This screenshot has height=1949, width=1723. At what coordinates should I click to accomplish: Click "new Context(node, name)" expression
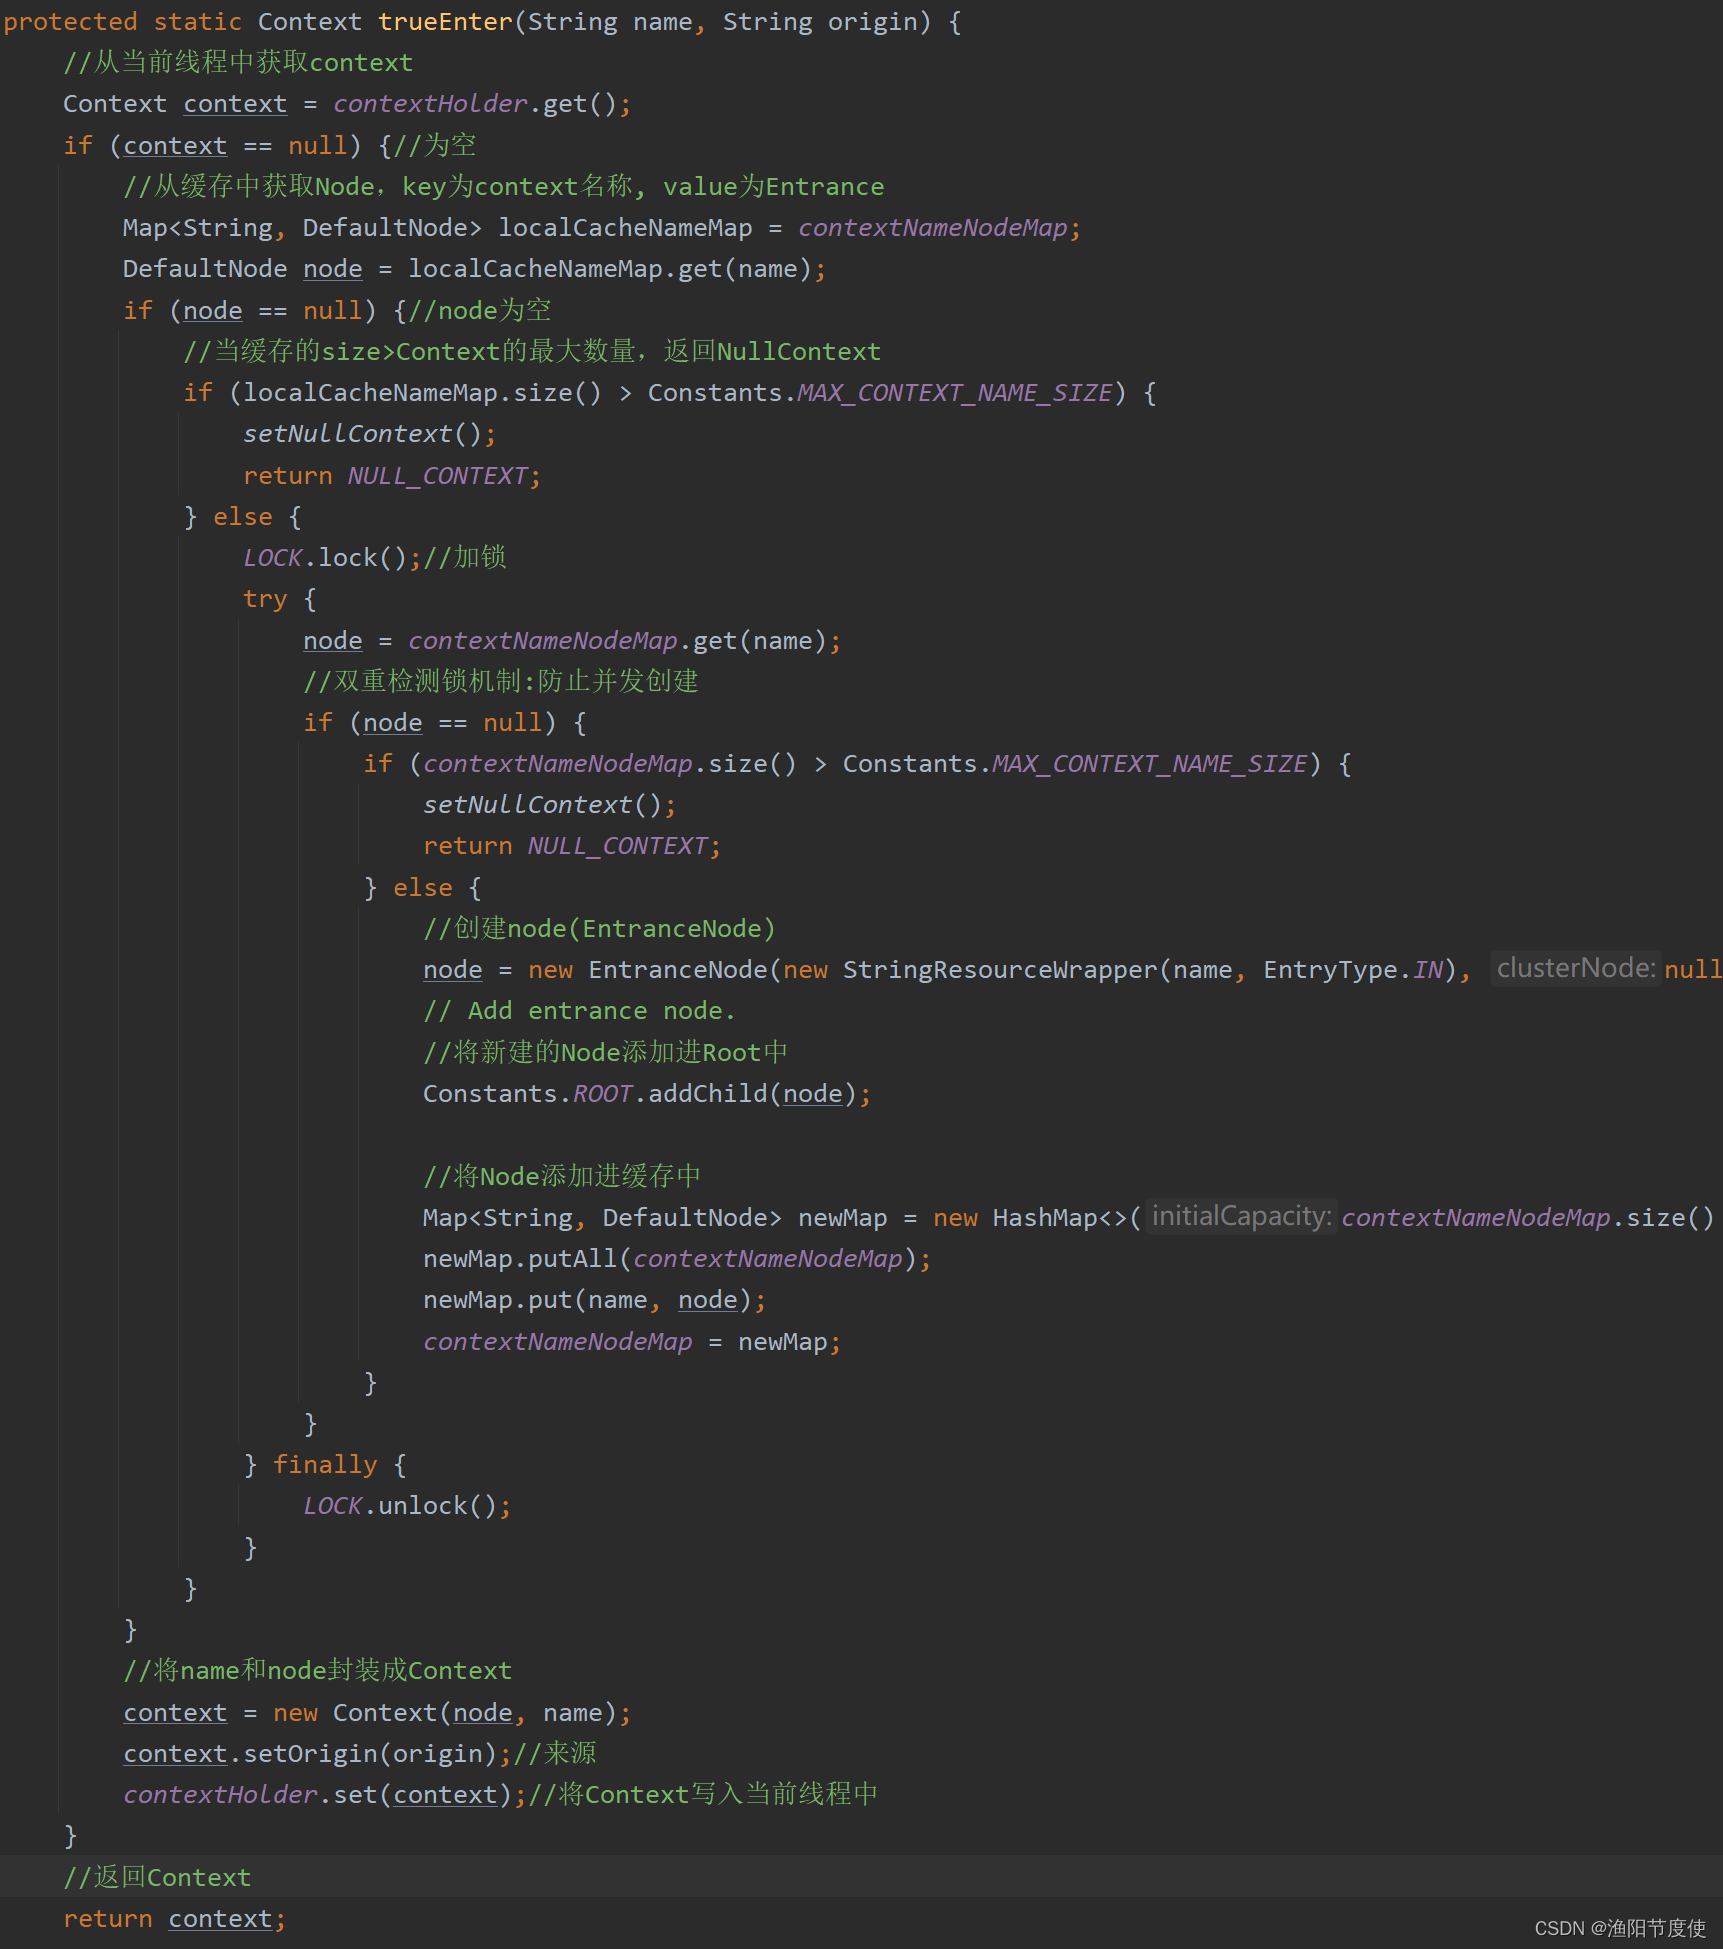click(445, 1713)
